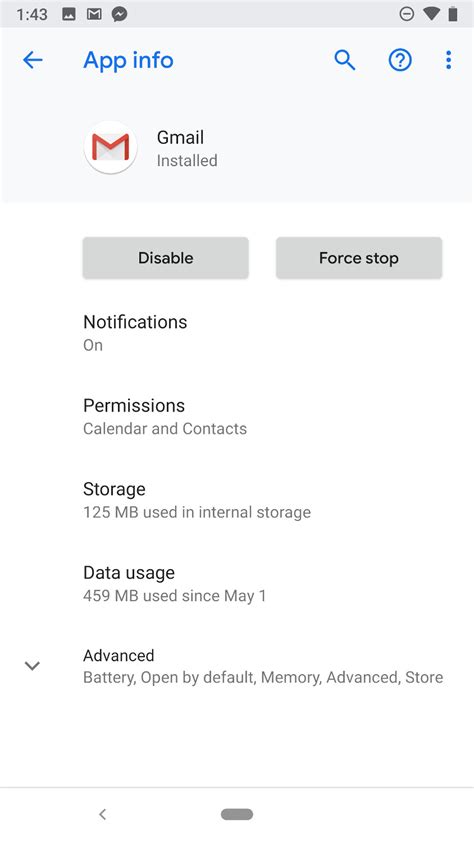Disable the Gmail app
This screenshot has height=842, width=474.
(x=165, y=258)
